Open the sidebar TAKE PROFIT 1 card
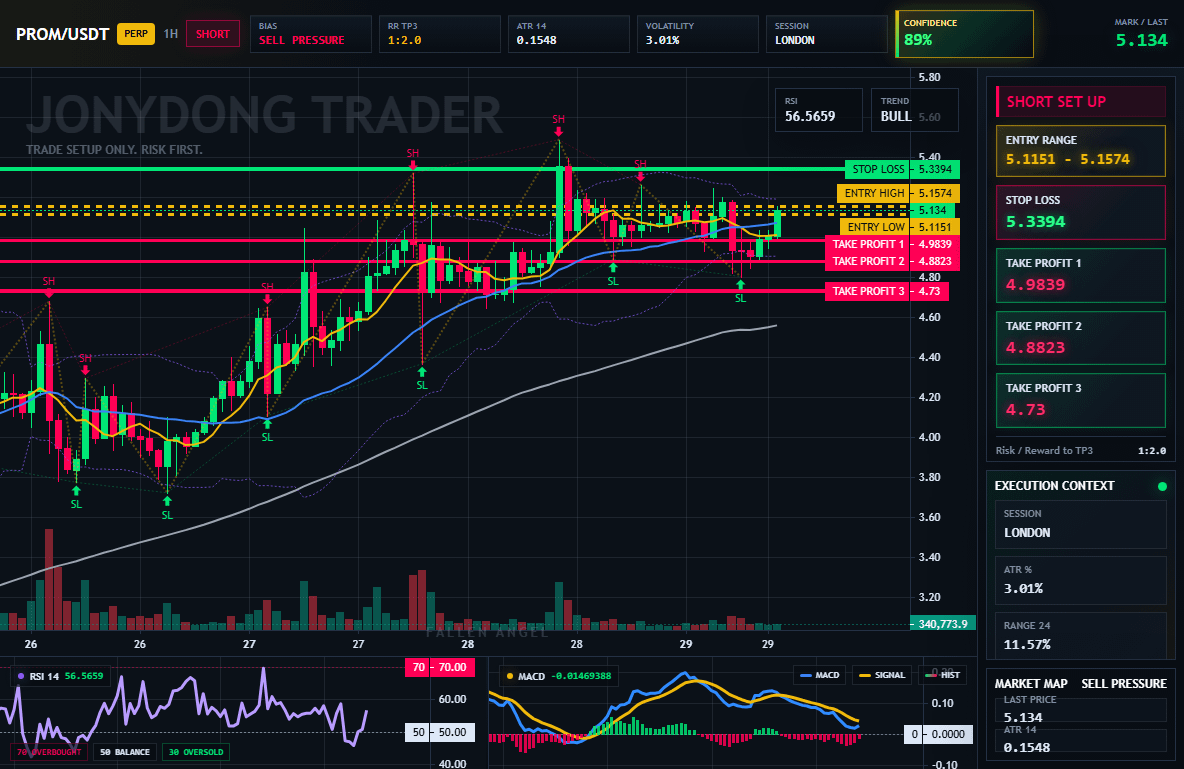 point(1081,276)
